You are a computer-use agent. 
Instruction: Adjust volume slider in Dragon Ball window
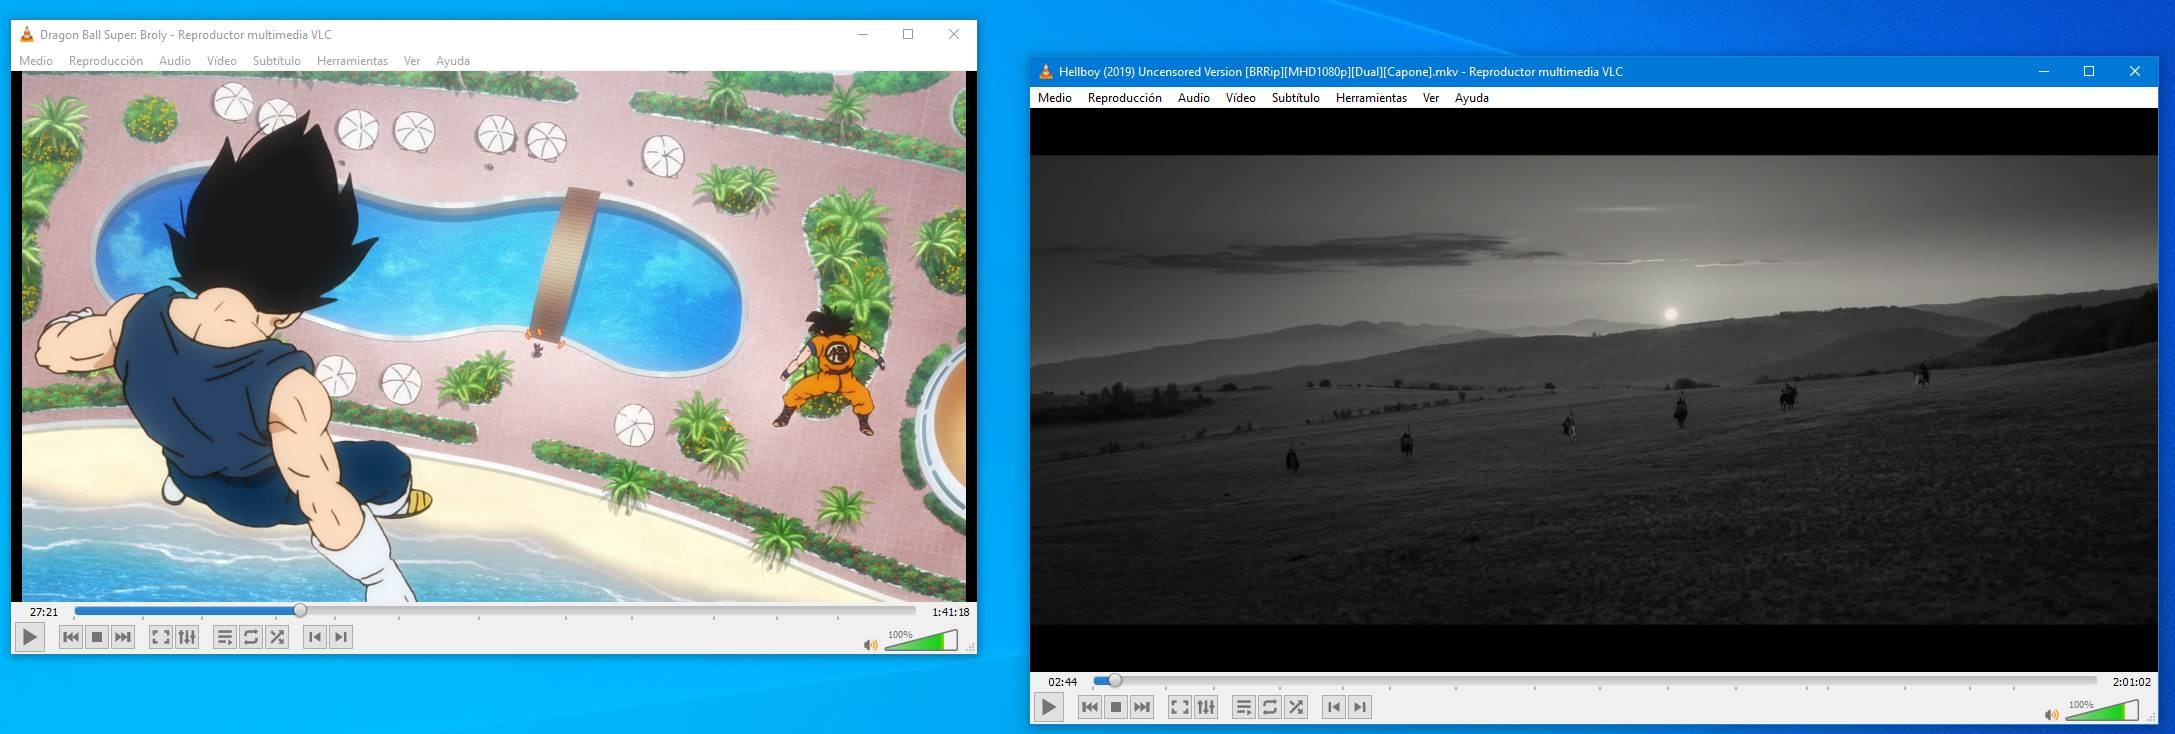click(x=921, y=641)
